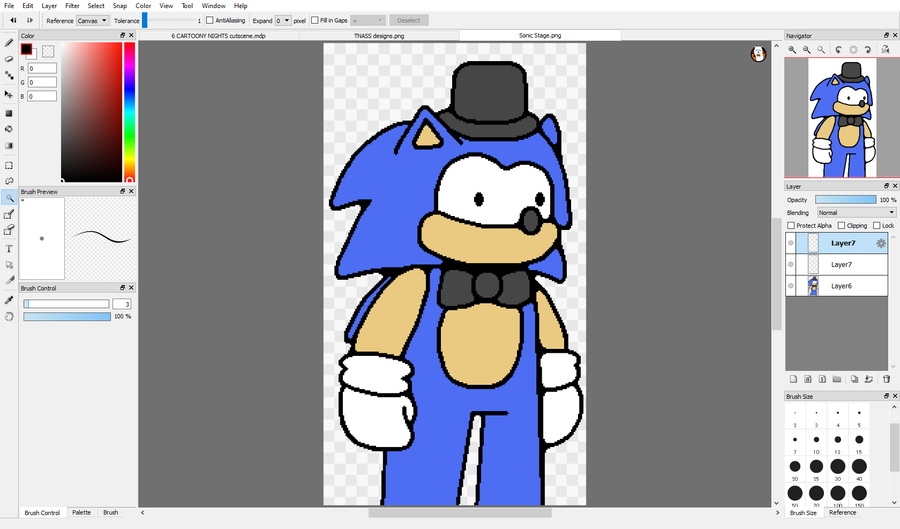900x529 pixels.
Task: Enable Fill in Gaps checkbox
Action: click(315, 20)
